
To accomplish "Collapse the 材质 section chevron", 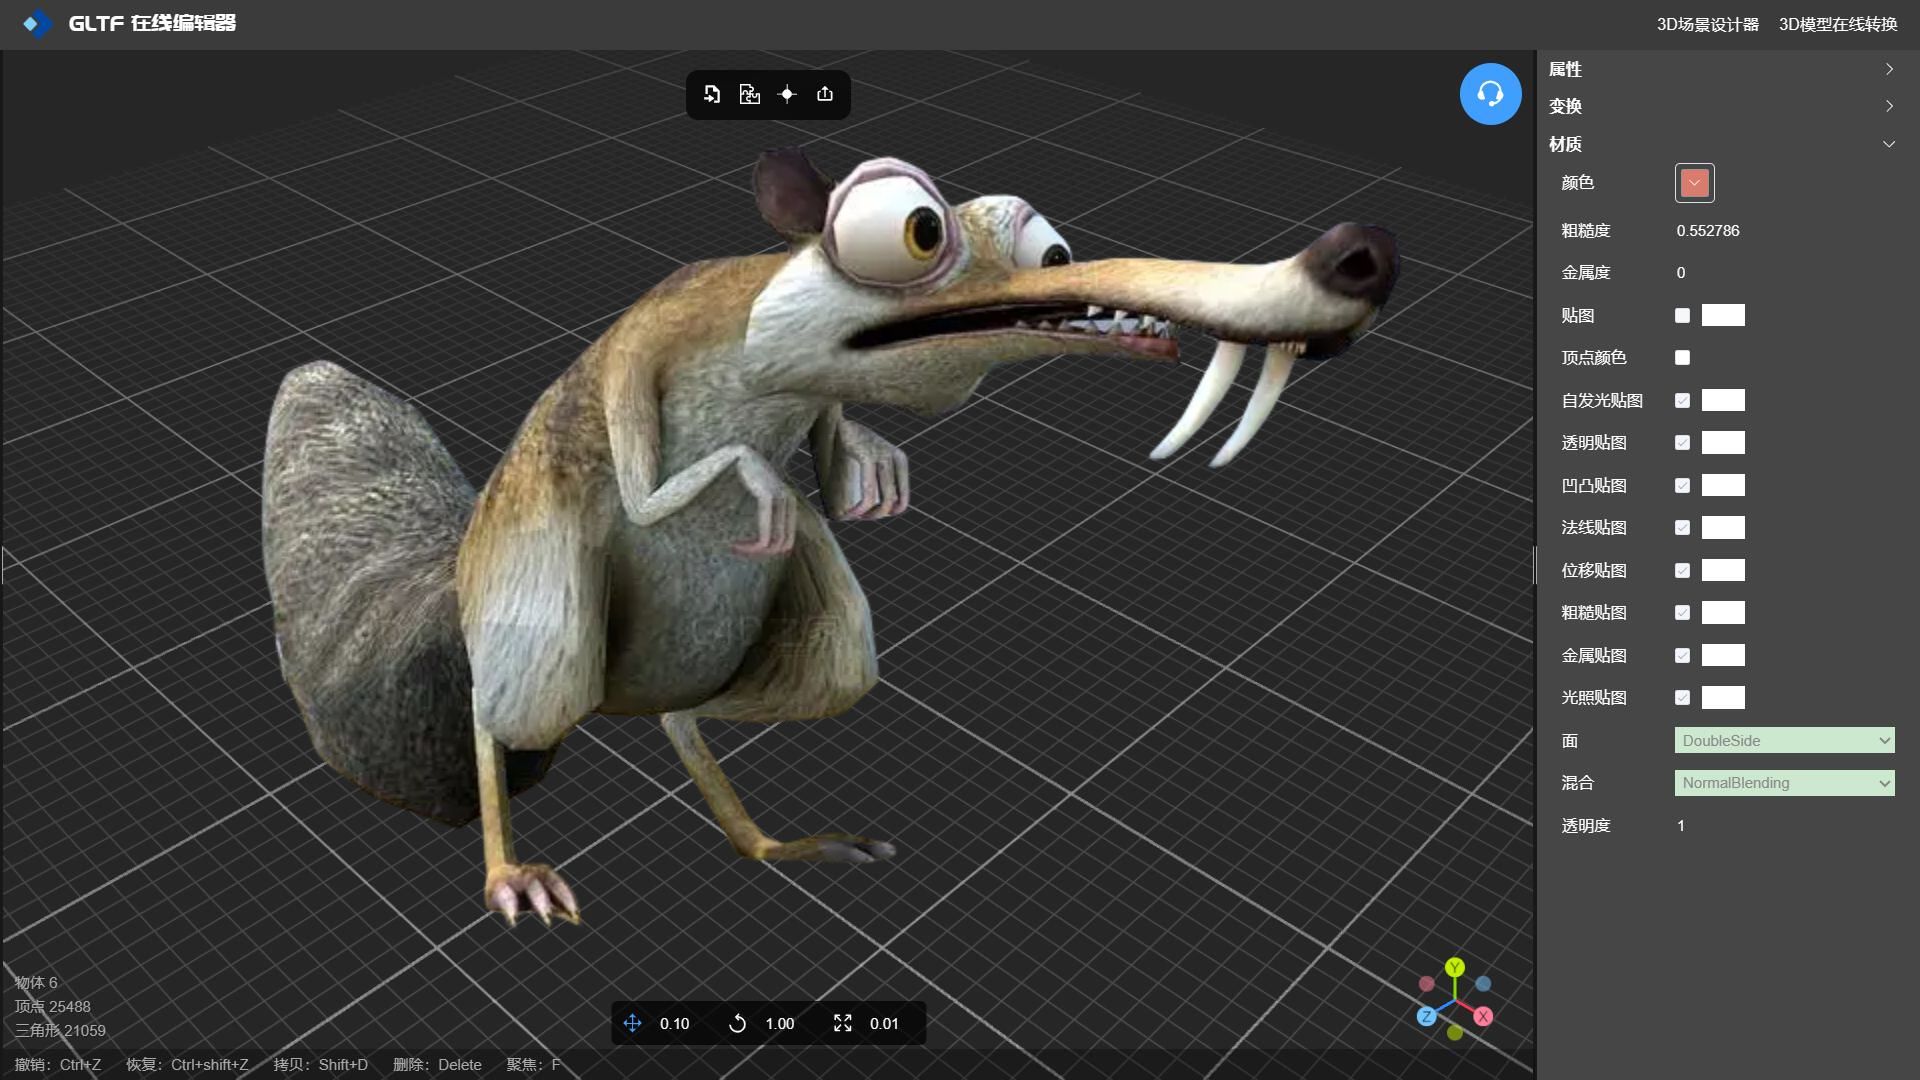I will point(1889,144).
